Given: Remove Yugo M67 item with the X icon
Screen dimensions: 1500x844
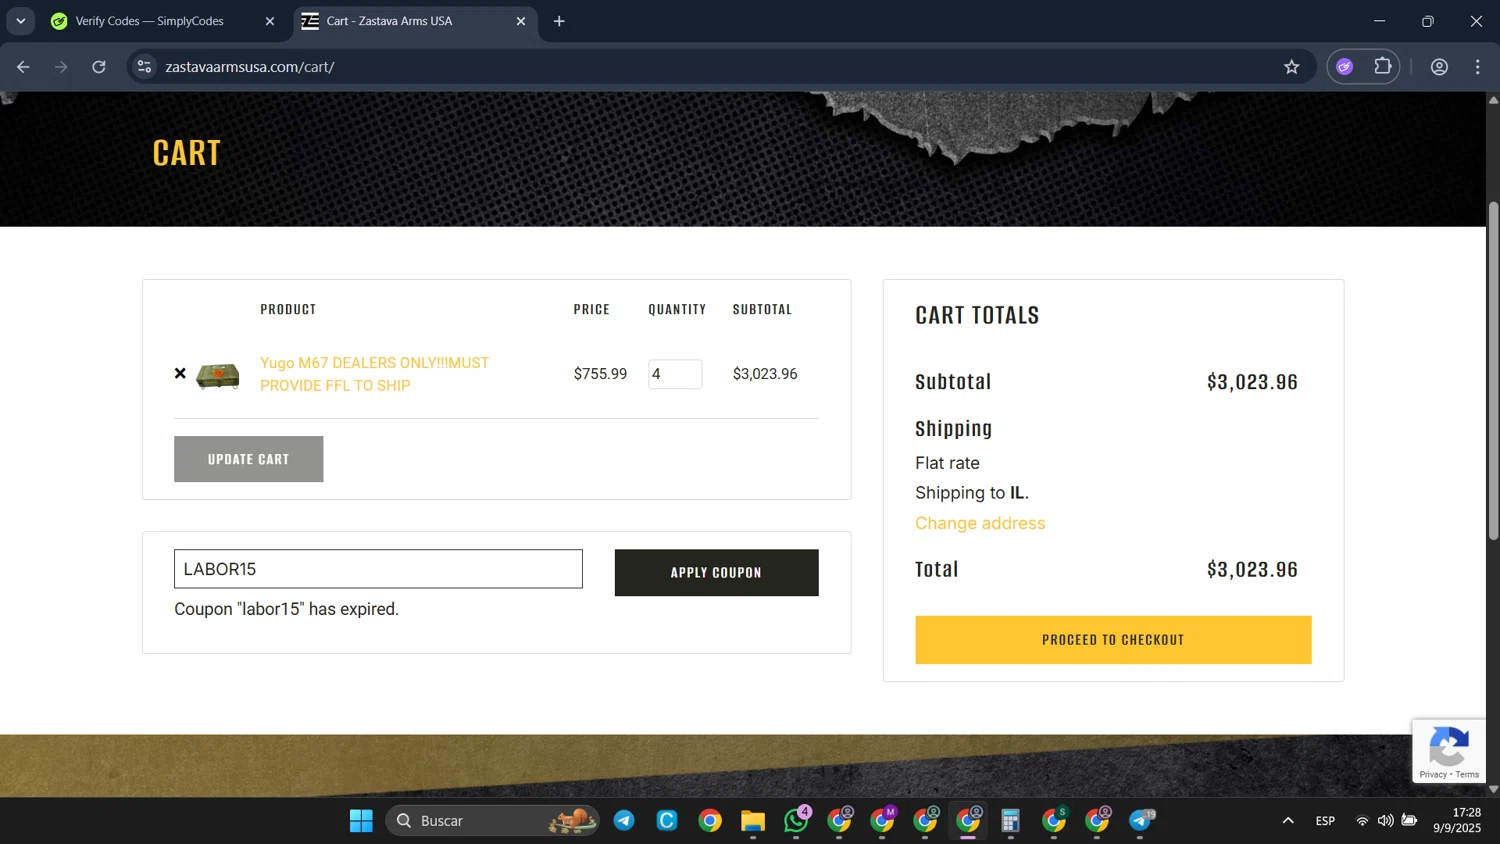Looking at the screenshot, I should click(x=180, y=373).
